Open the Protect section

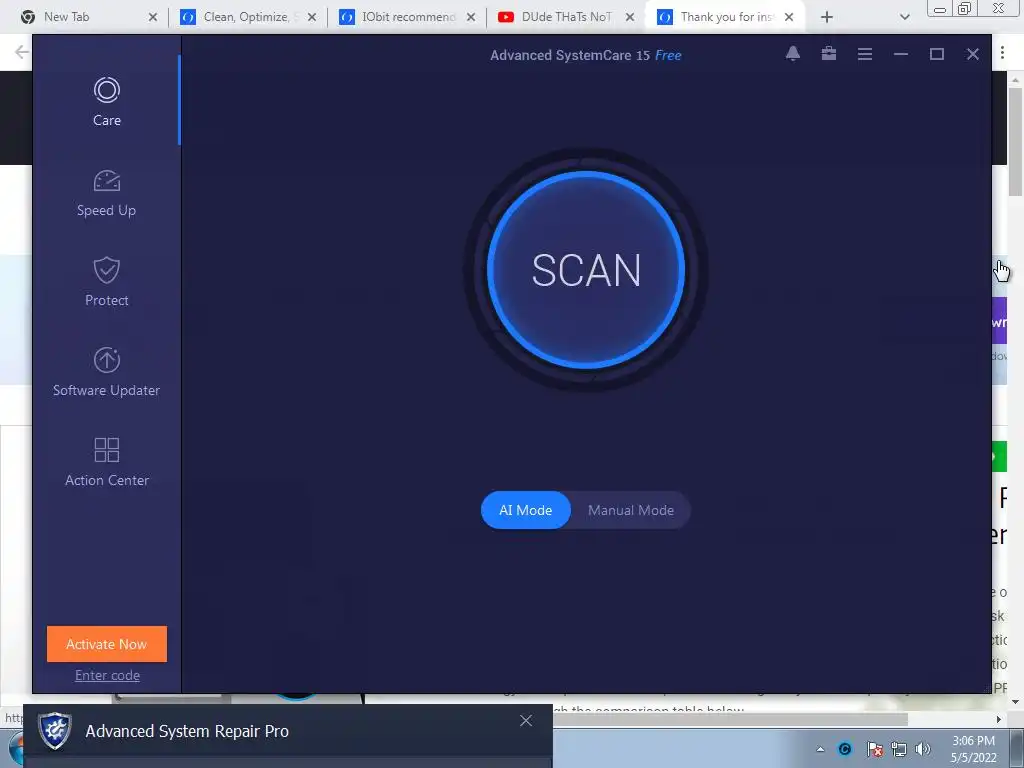click(x=106, y=282)
